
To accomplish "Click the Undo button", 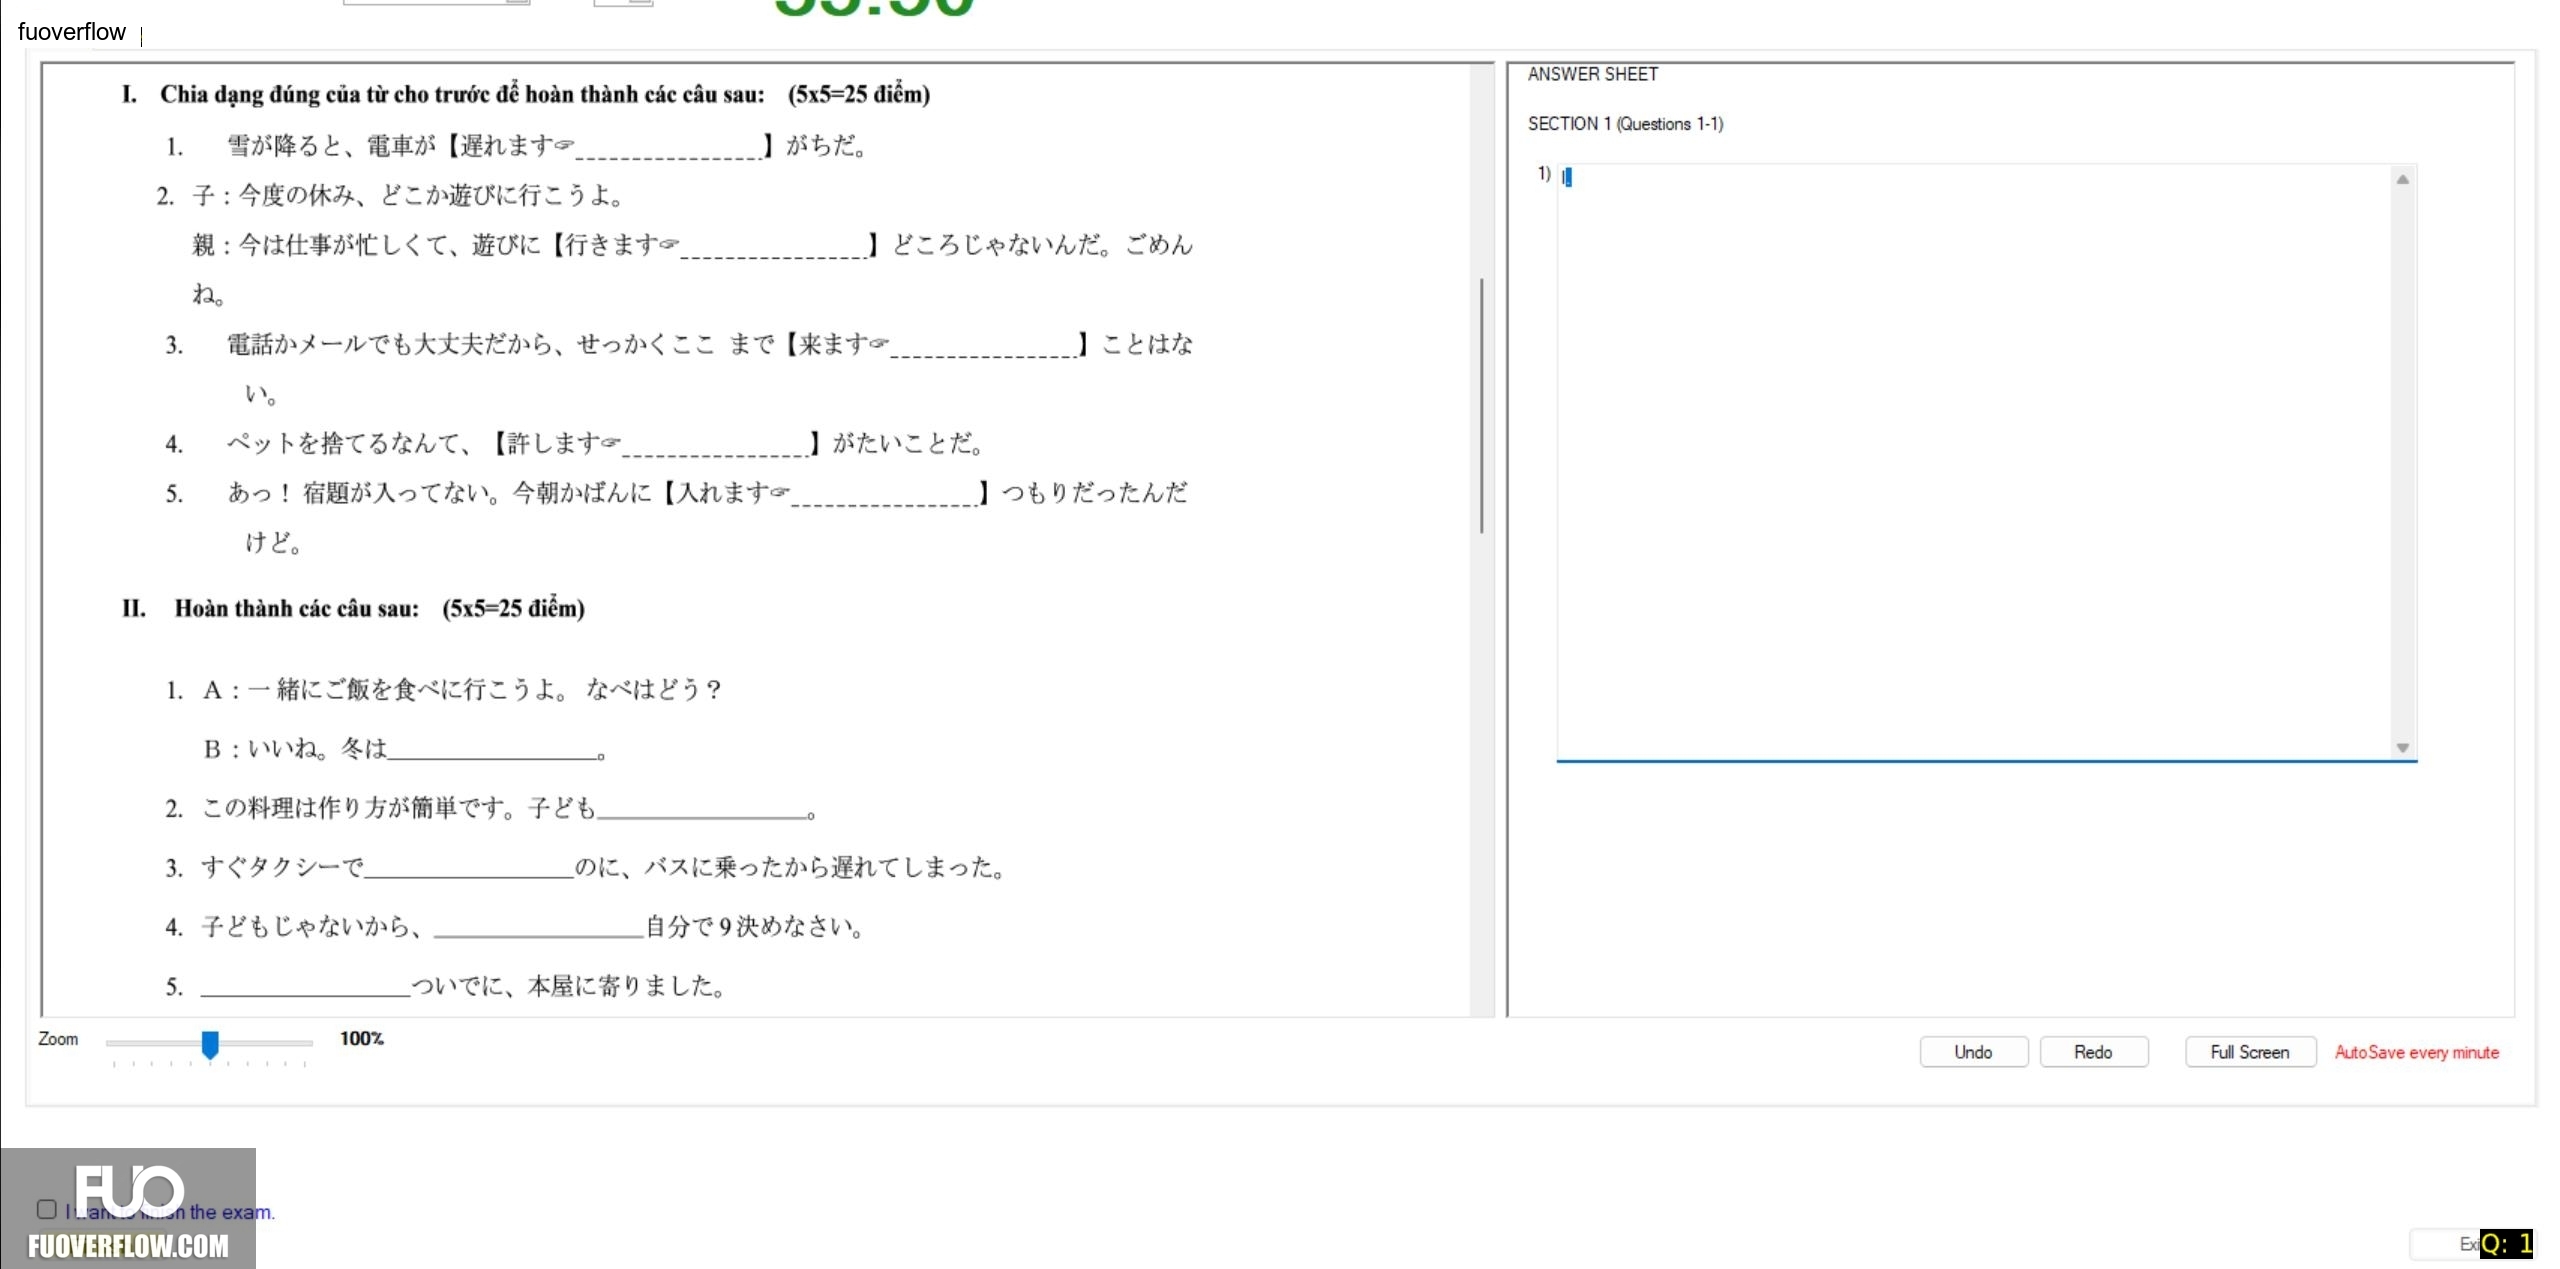I will [1973, 1052].
